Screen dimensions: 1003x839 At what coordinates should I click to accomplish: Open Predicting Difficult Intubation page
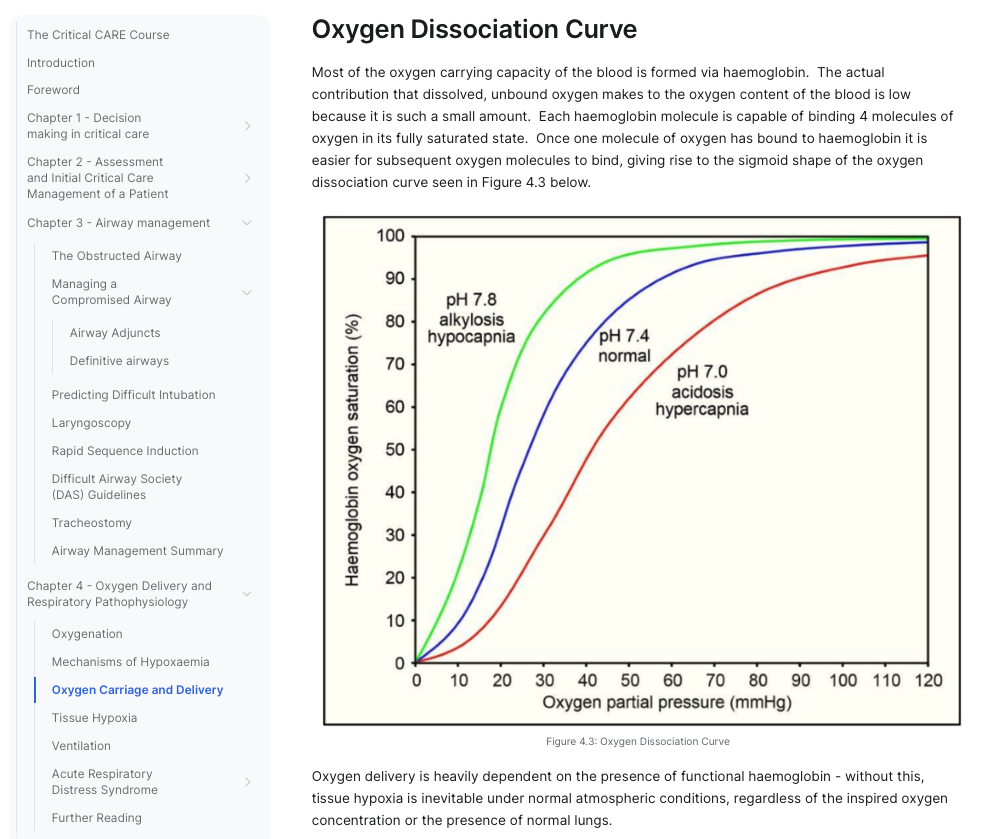click(134, 395)
